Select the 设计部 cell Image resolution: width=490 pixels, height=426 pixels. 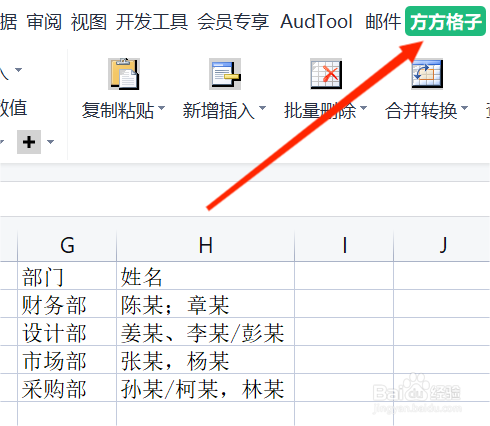pos(67,332)
